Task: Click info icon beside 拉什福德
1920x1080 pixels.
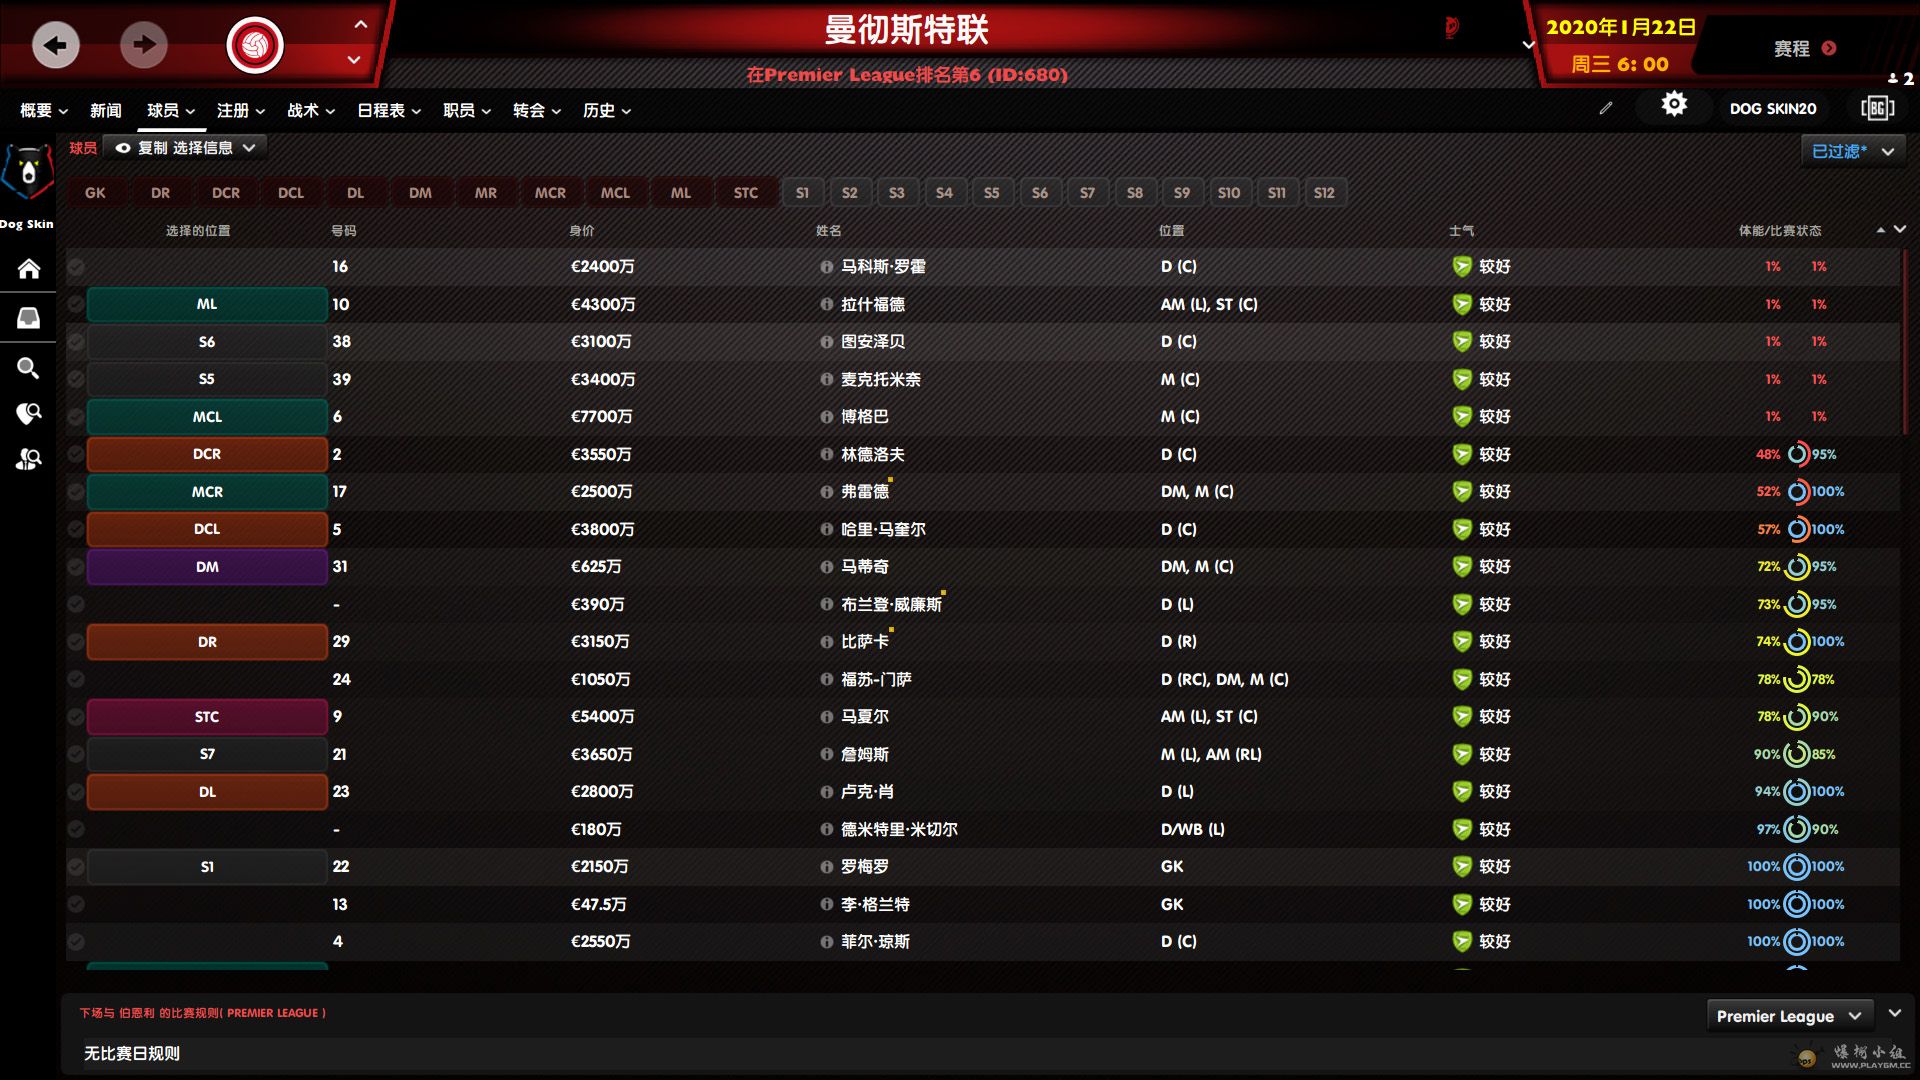Action: coord(826,304)
